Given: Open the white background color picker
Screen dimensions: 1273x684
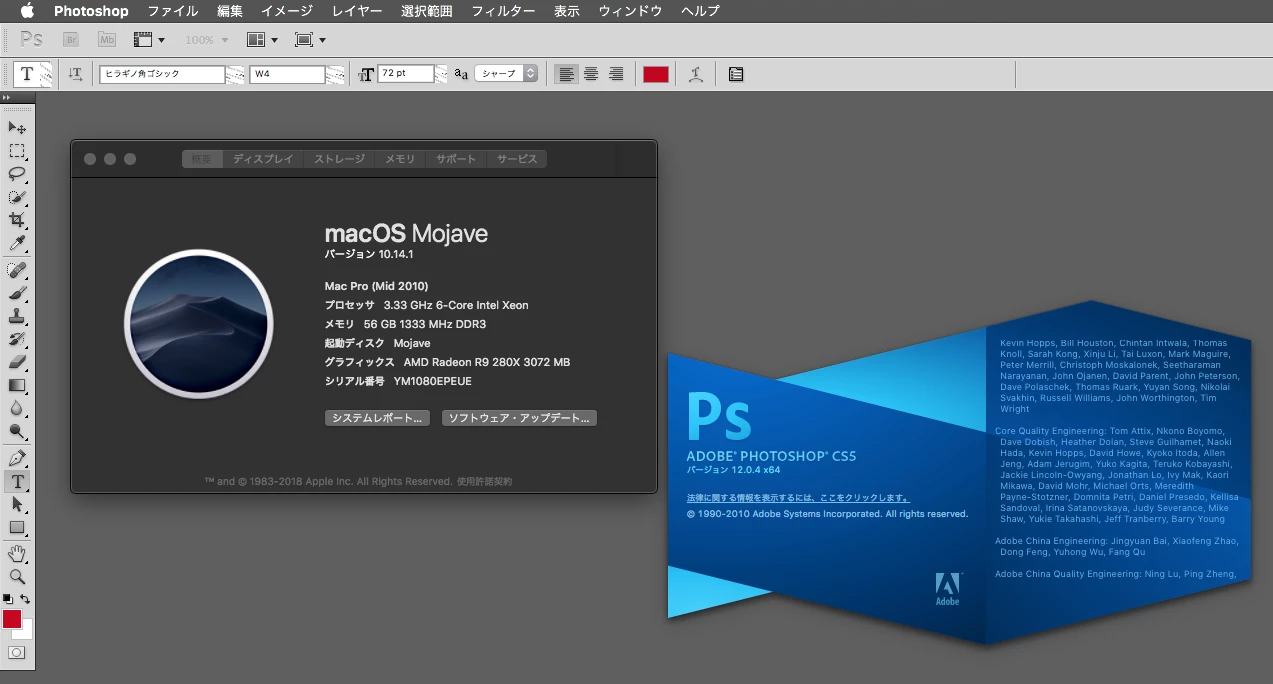Looking at the screenshot, I should (27, 633).
